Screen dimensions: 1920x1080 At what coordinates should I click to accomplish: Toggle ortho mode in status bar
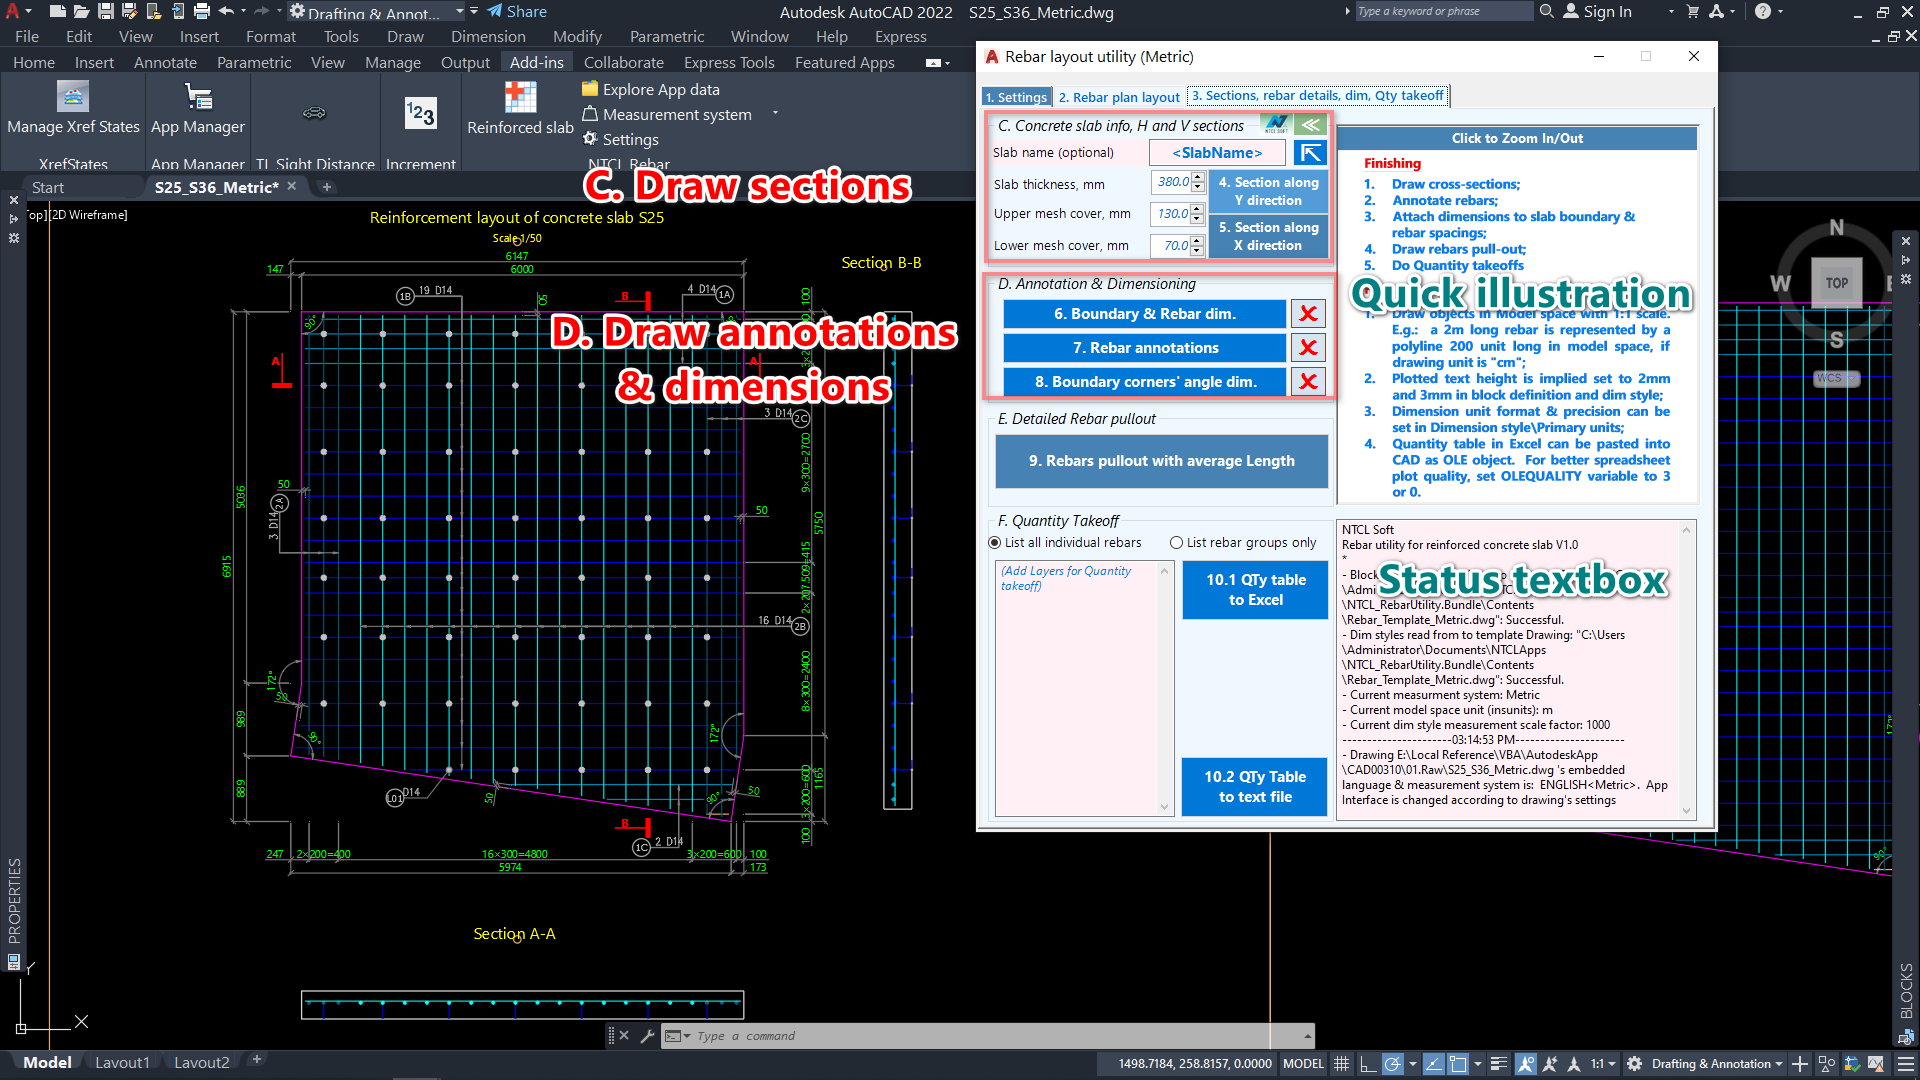click(1367, 1064)
